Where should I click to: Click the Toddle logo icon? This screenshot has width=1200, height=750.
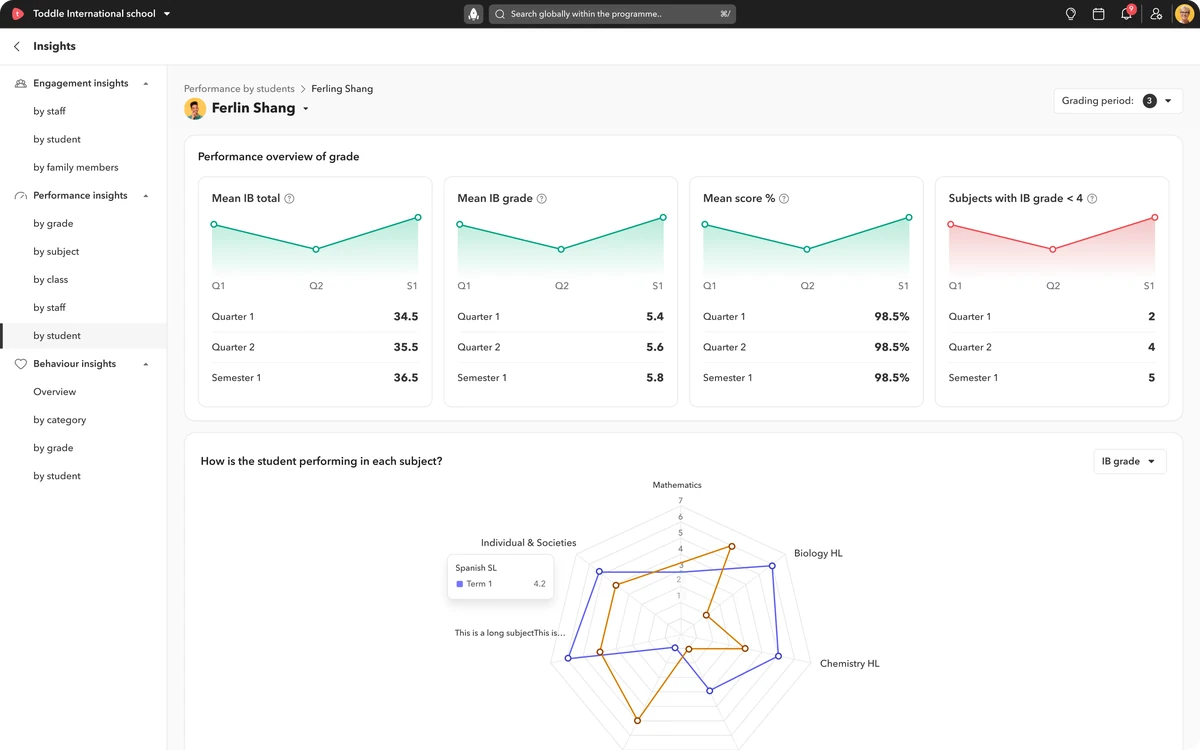pos(17,14)
